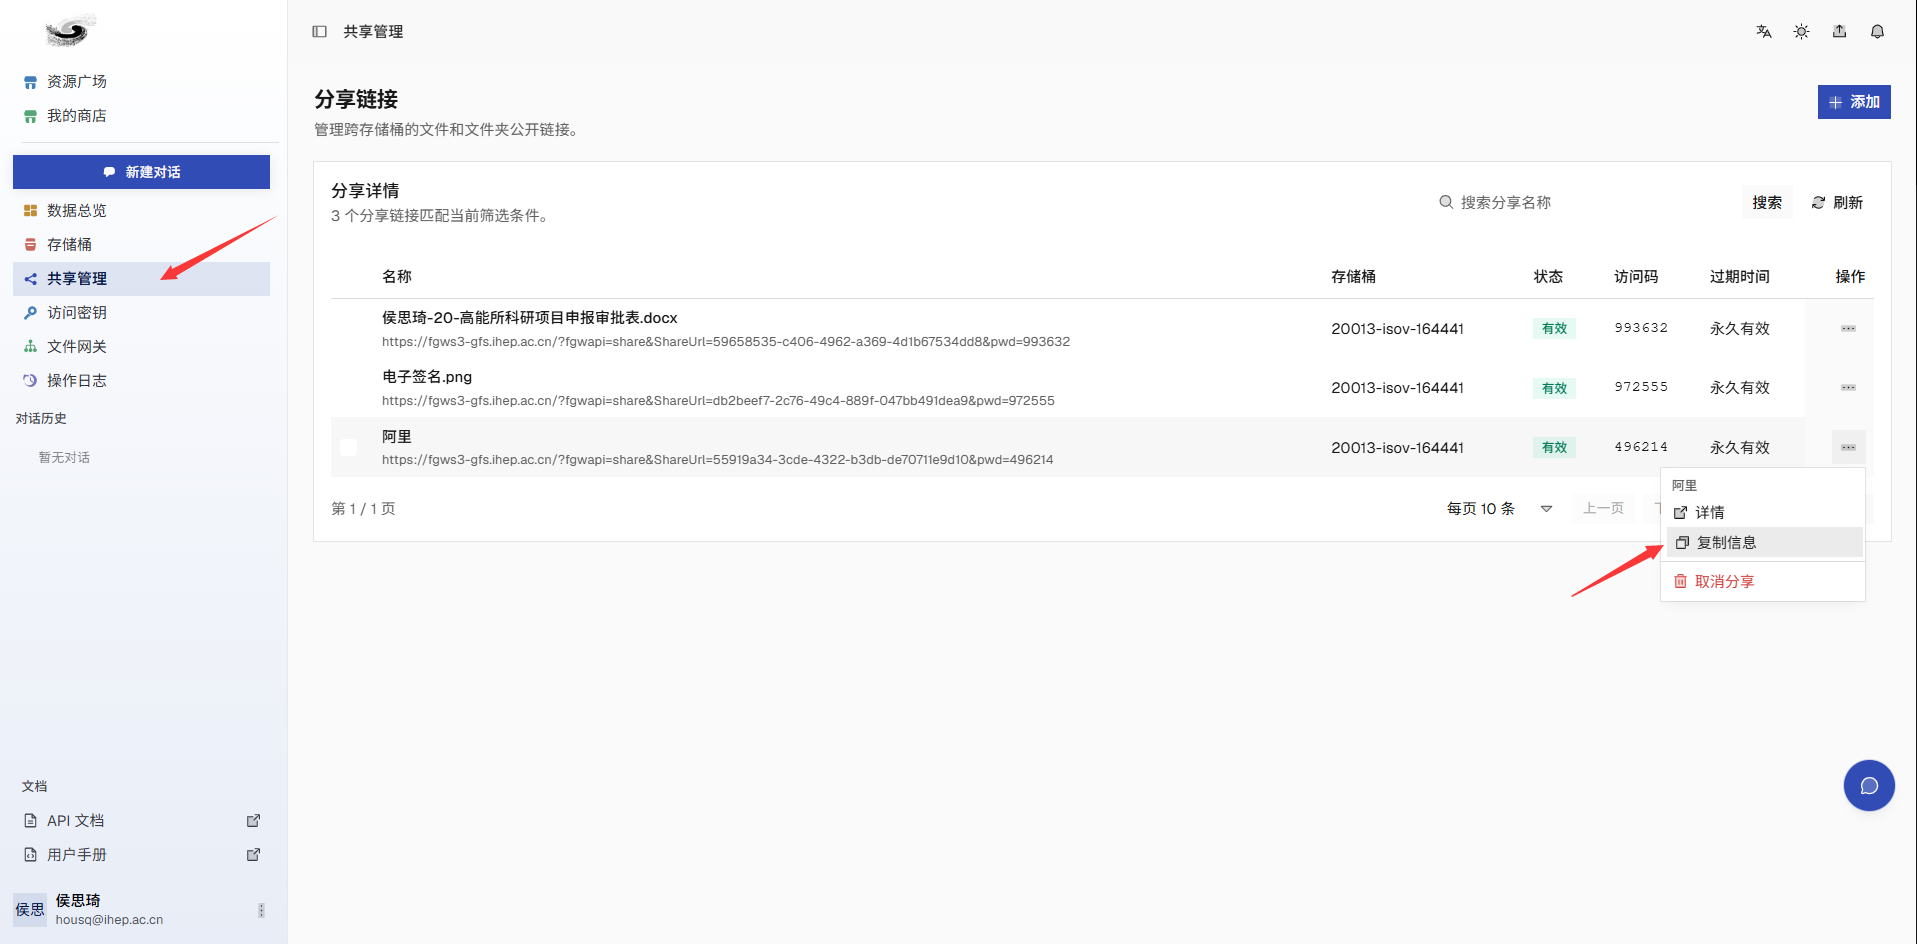Screen dimensions: 1917x944
Task: Open the 用户手册 link
Action: coord(141,855)
